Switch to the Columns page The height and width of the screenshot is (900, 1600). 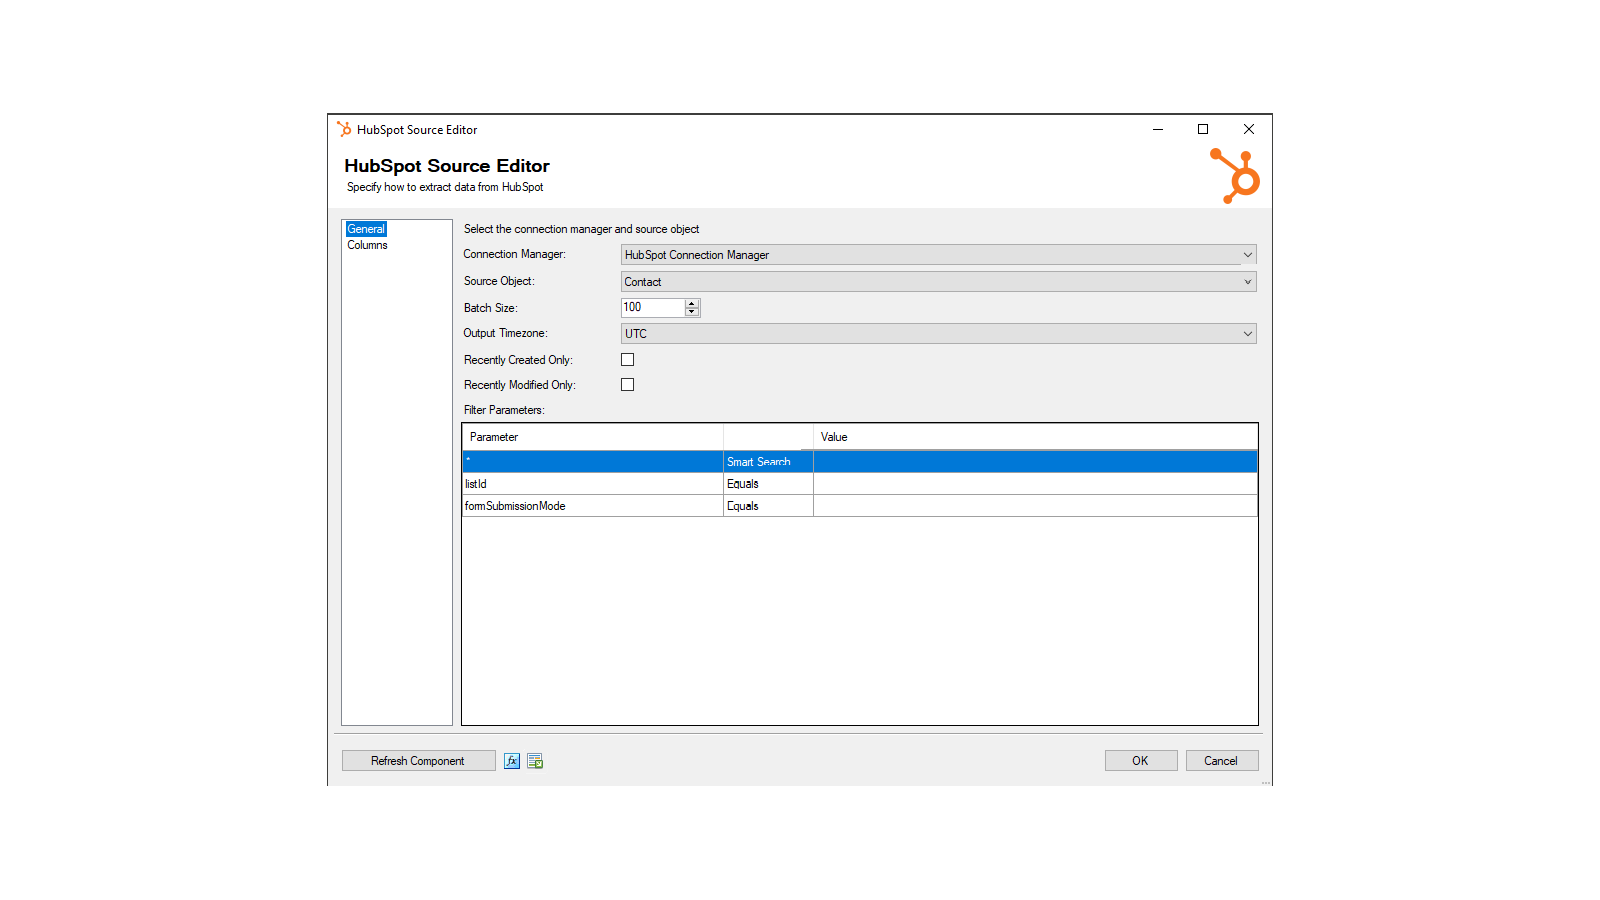[x=367, y=245]
